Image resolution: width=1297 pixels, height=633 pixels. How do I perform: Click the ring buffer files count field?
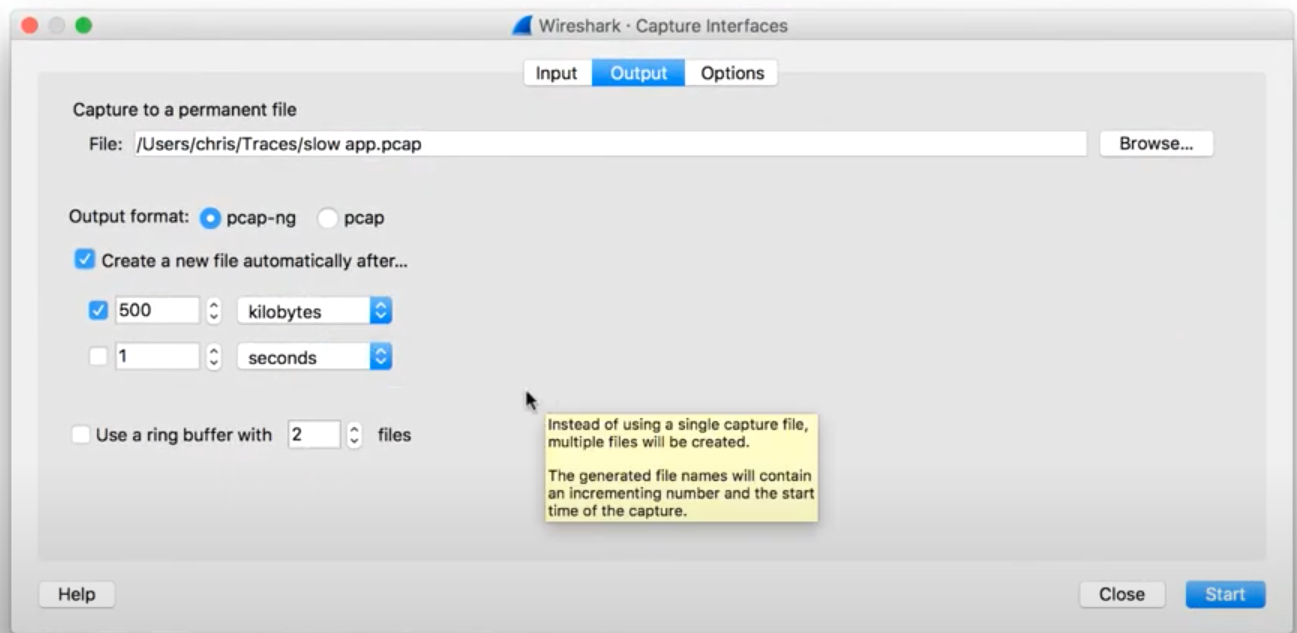[x=314, y=435]
